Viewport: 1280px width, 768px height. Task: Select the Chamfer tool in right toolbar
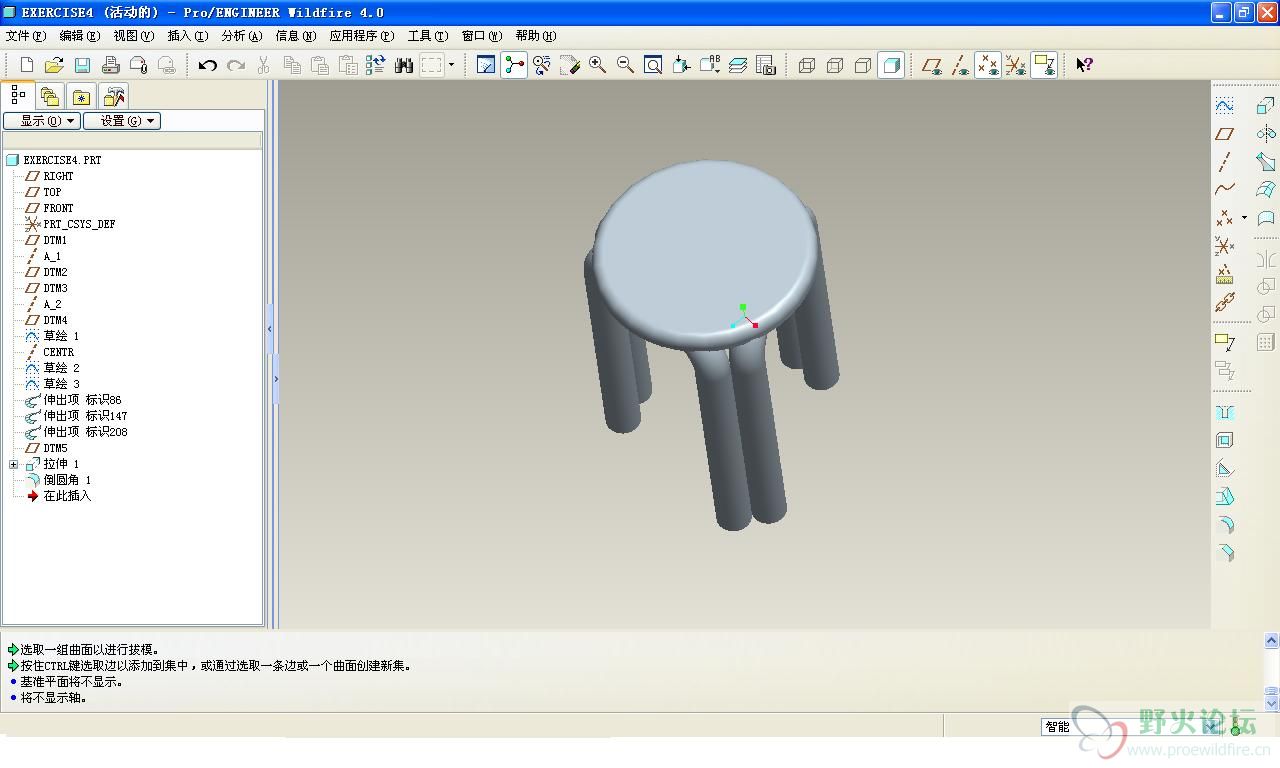point(1224,553)
